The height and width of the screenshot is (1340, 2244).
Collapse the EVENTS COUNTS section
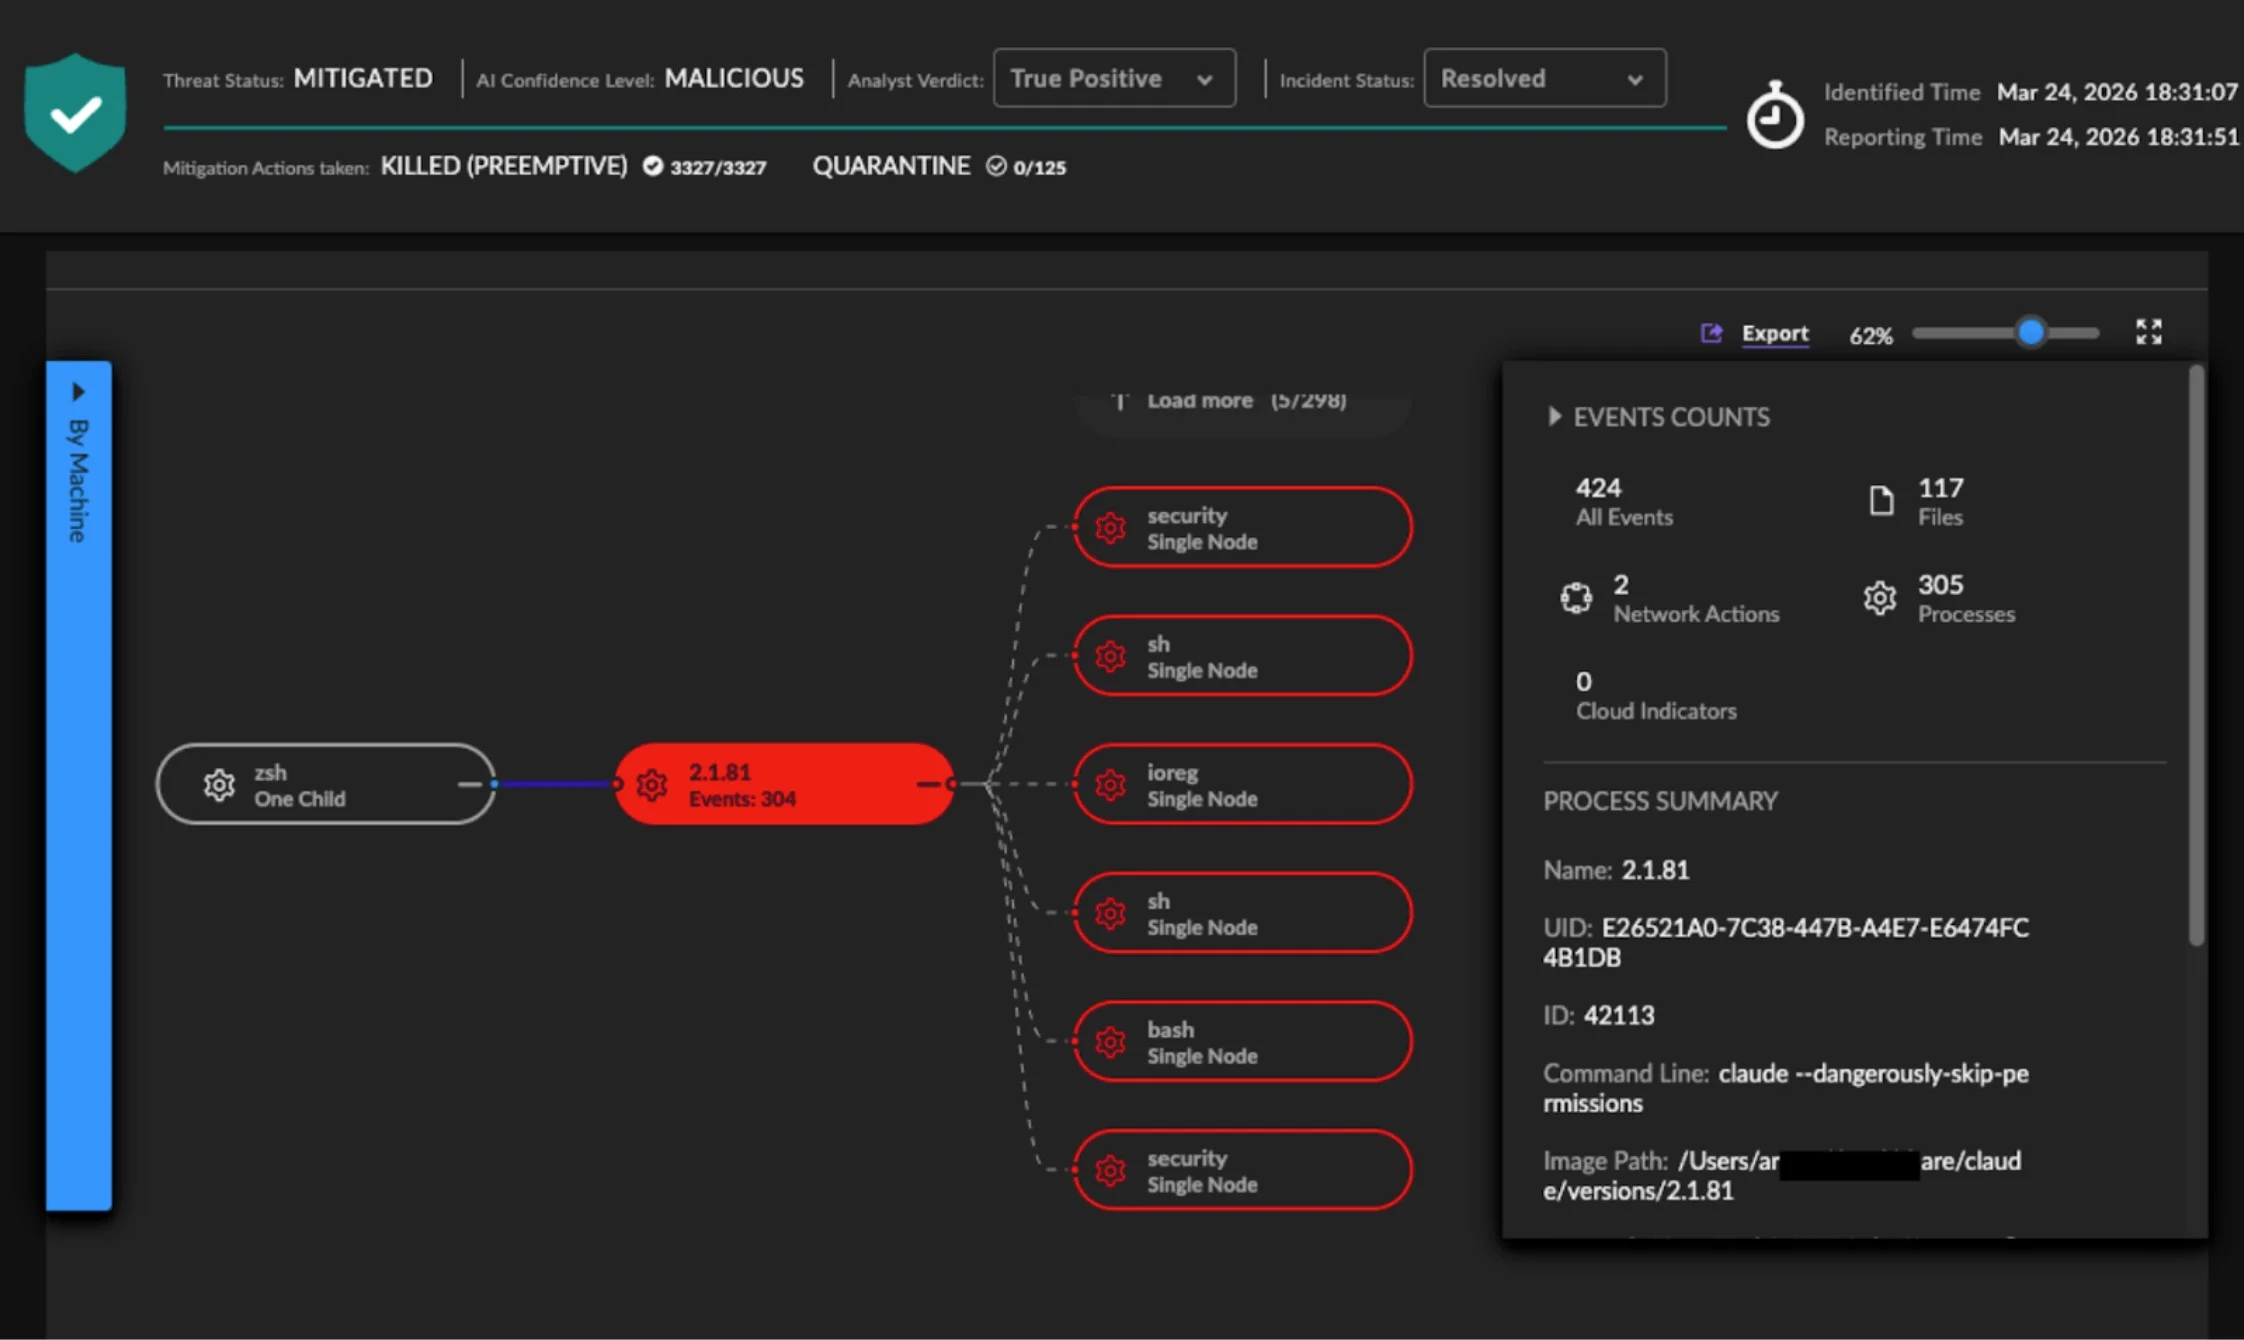pos(1554,417)
